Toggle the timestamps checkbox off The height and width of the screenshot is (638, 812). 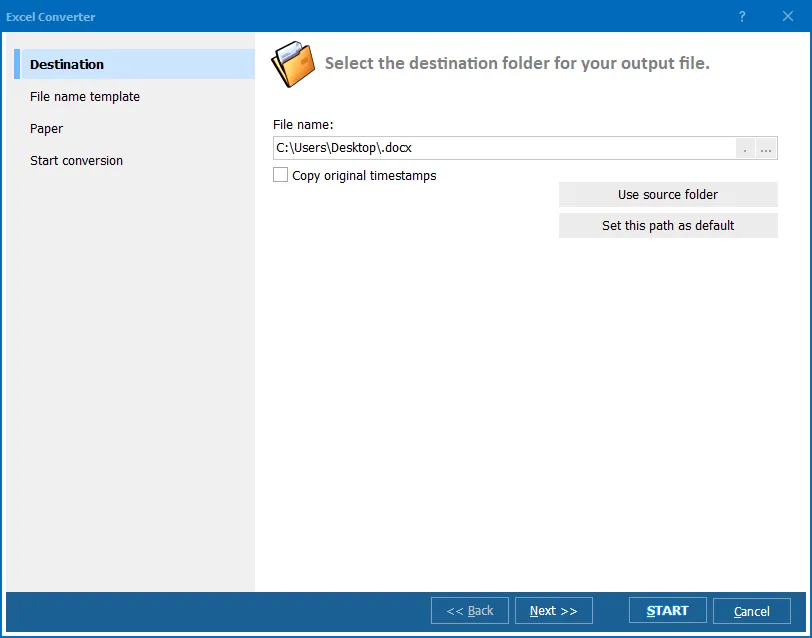pos(281,175)
